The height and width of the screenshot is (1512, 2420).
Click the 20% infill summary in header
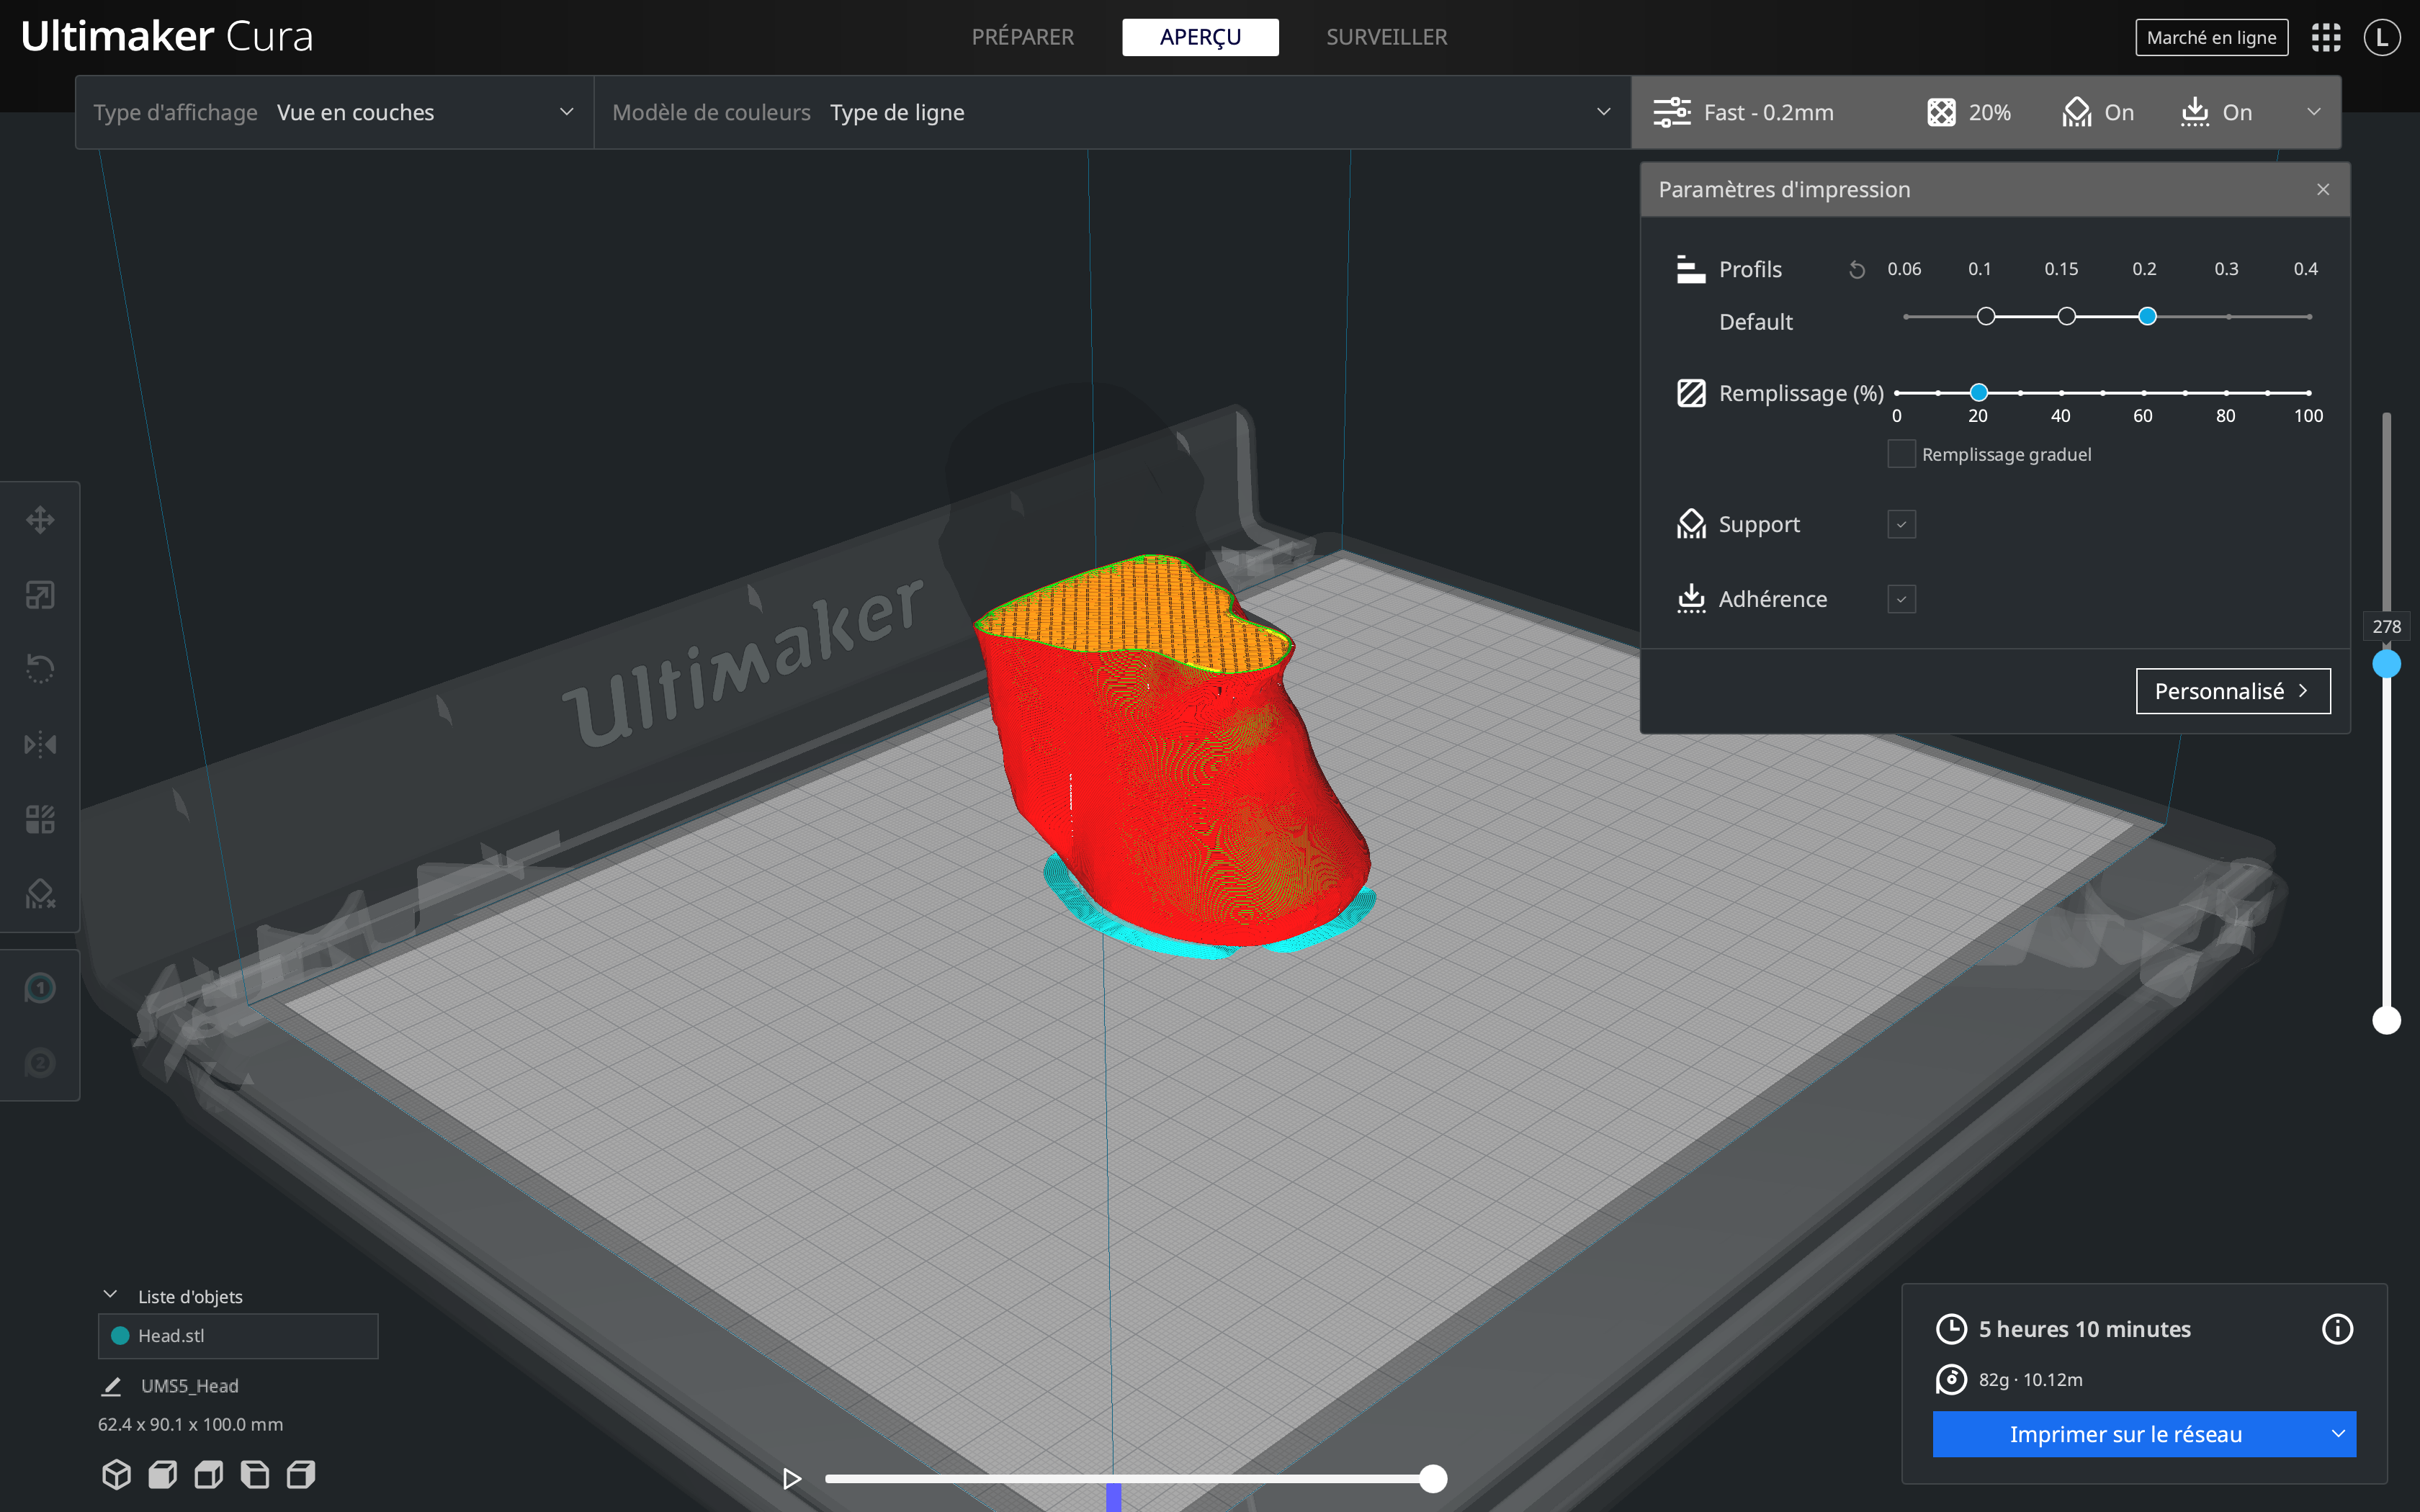(x=1969, y=112)
